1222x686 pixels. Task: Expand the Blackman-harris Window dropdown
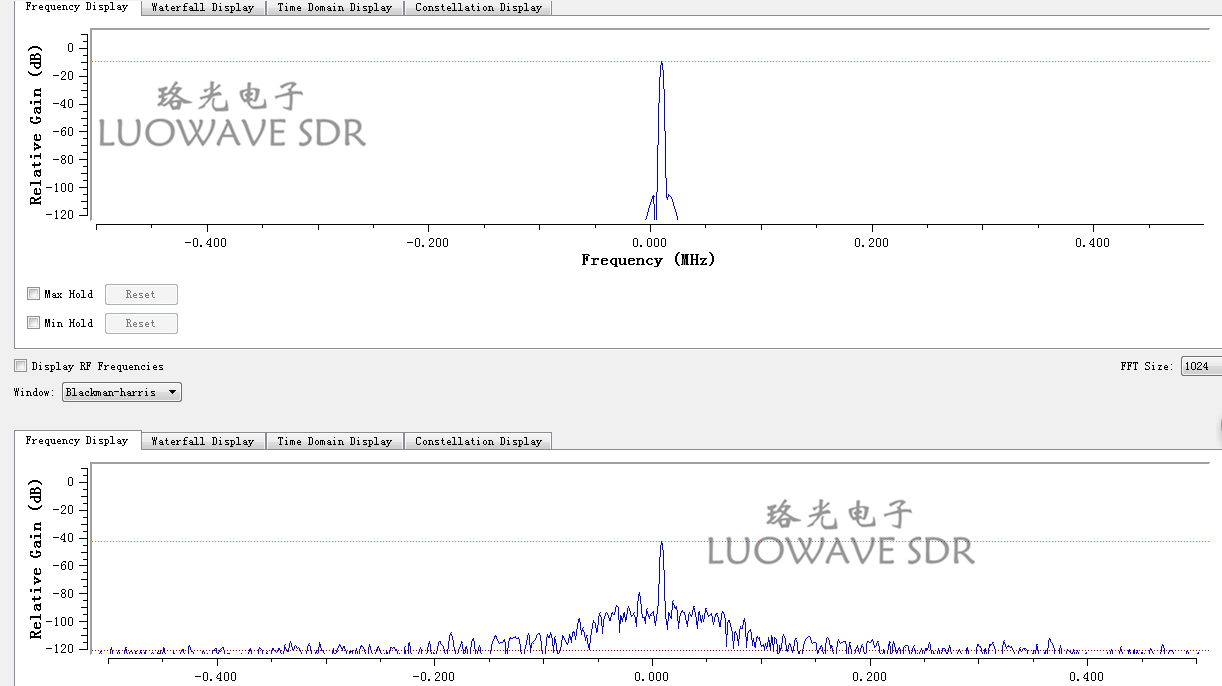pos(121,392)
